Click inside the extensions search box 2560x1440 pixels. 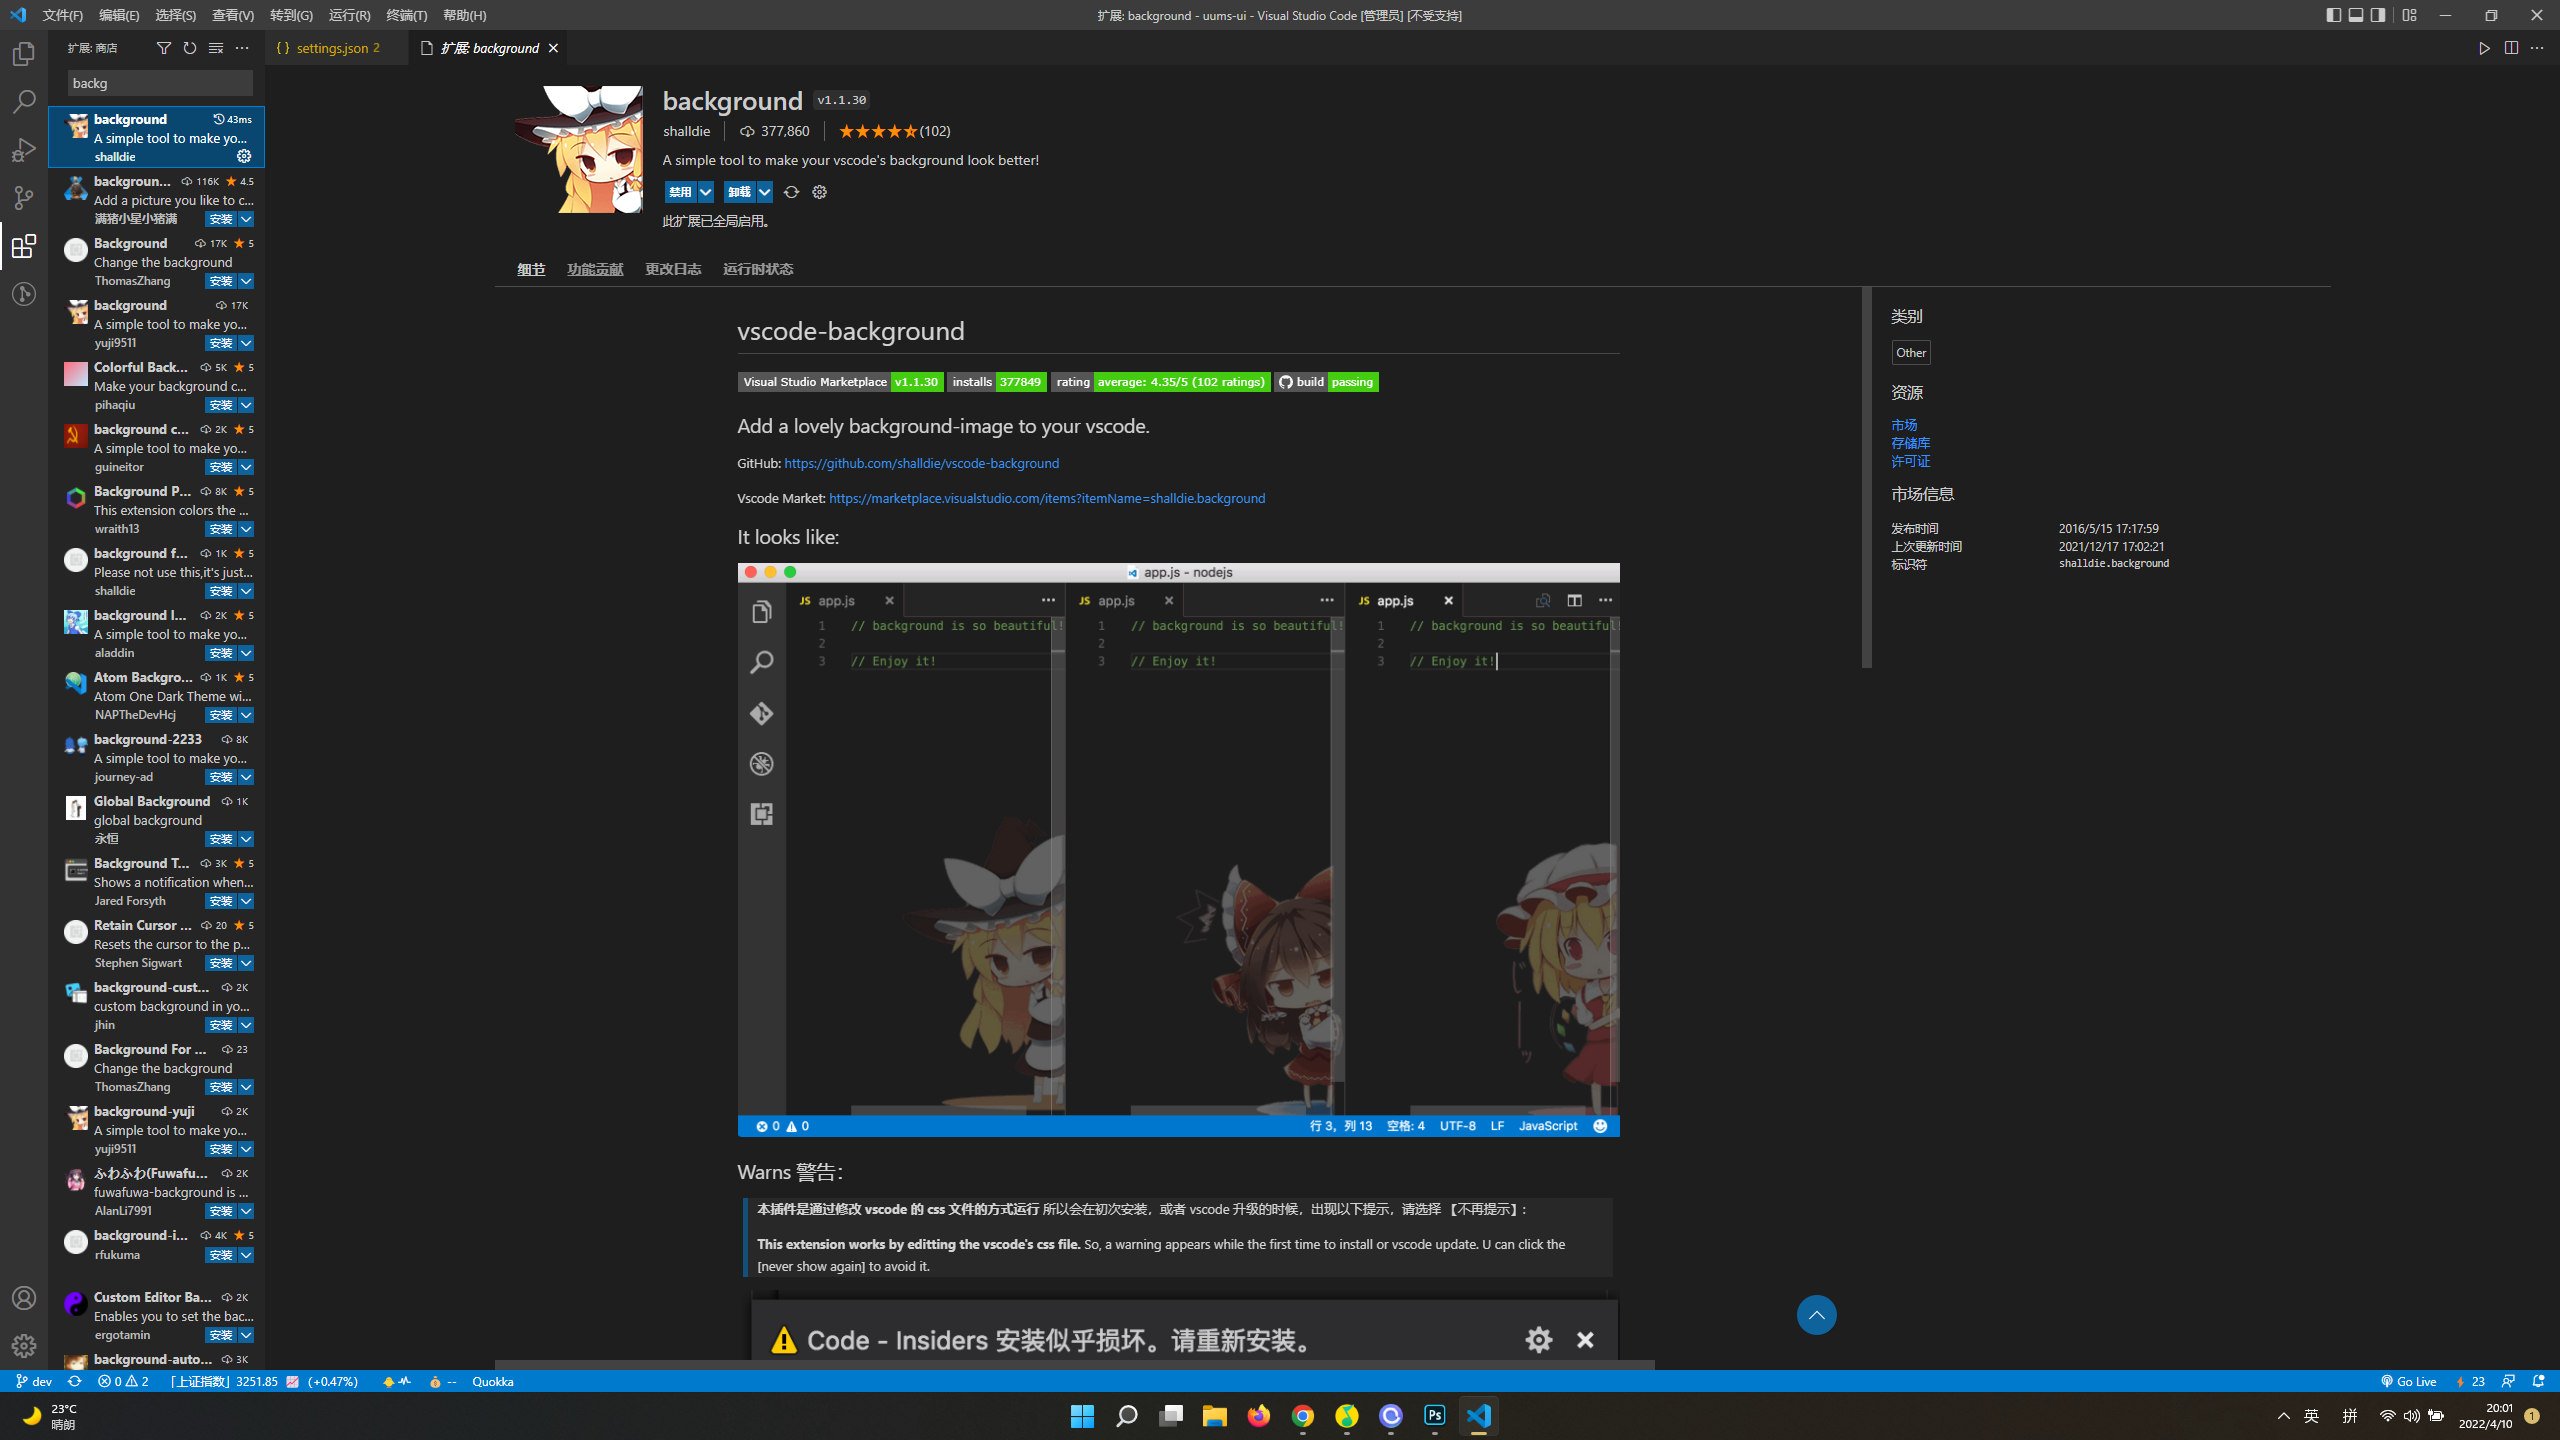[158, 83]
